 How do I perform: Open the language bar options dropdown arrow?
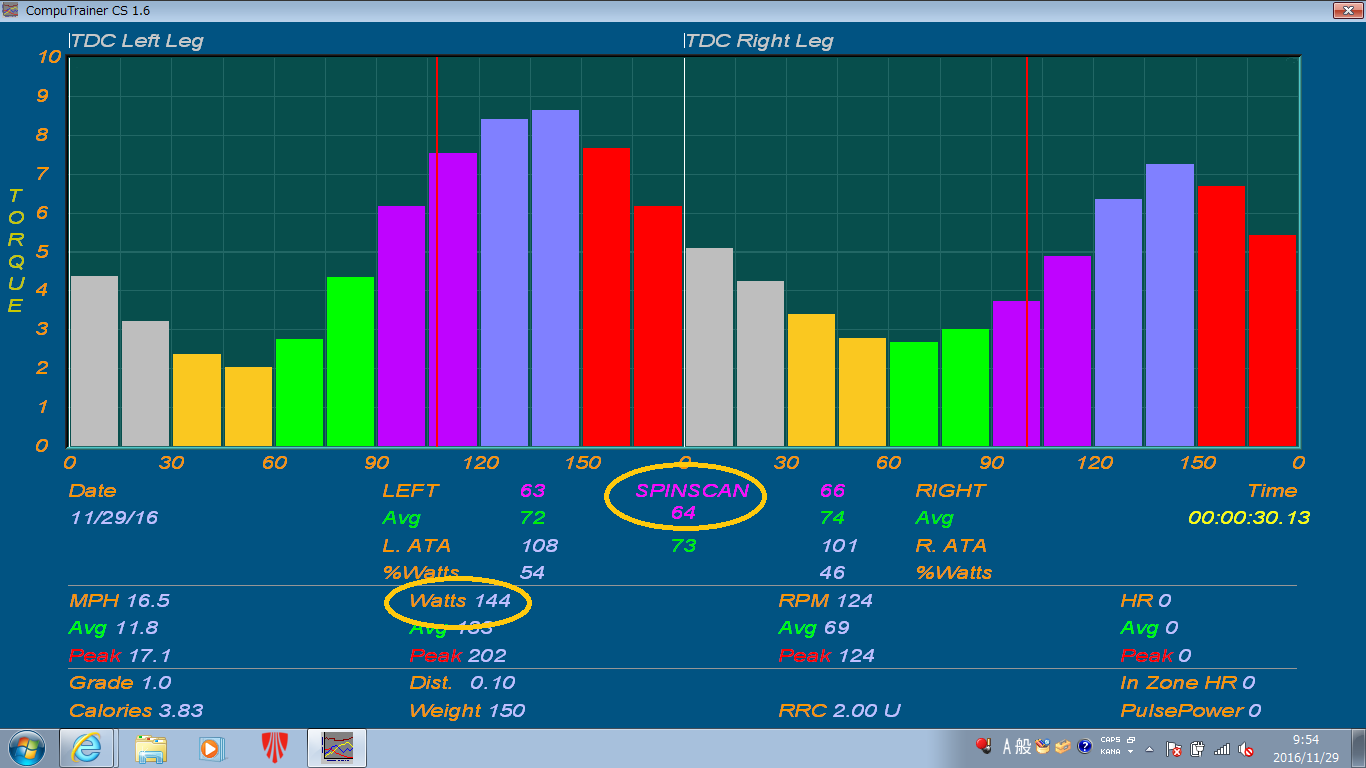click(1130, 752)
